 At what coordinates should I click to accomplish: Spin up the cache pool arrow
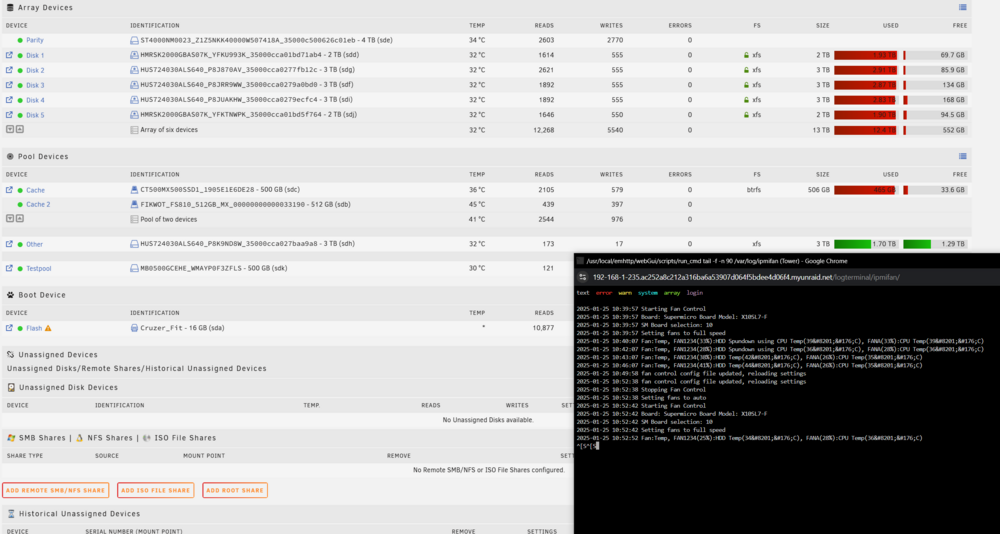pos(19,218)
